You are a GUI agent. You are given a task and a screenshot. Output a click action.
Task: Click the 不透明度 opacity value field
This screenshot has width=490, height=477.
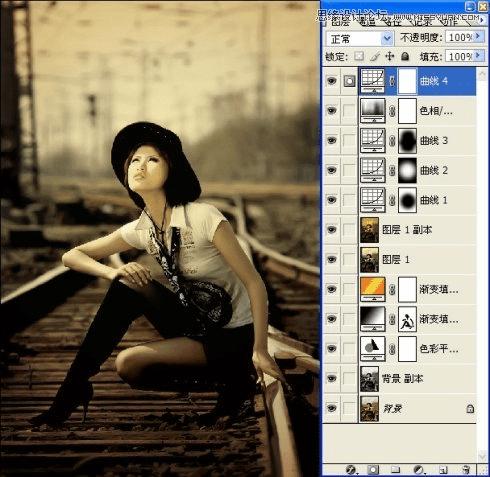(460, 37)
